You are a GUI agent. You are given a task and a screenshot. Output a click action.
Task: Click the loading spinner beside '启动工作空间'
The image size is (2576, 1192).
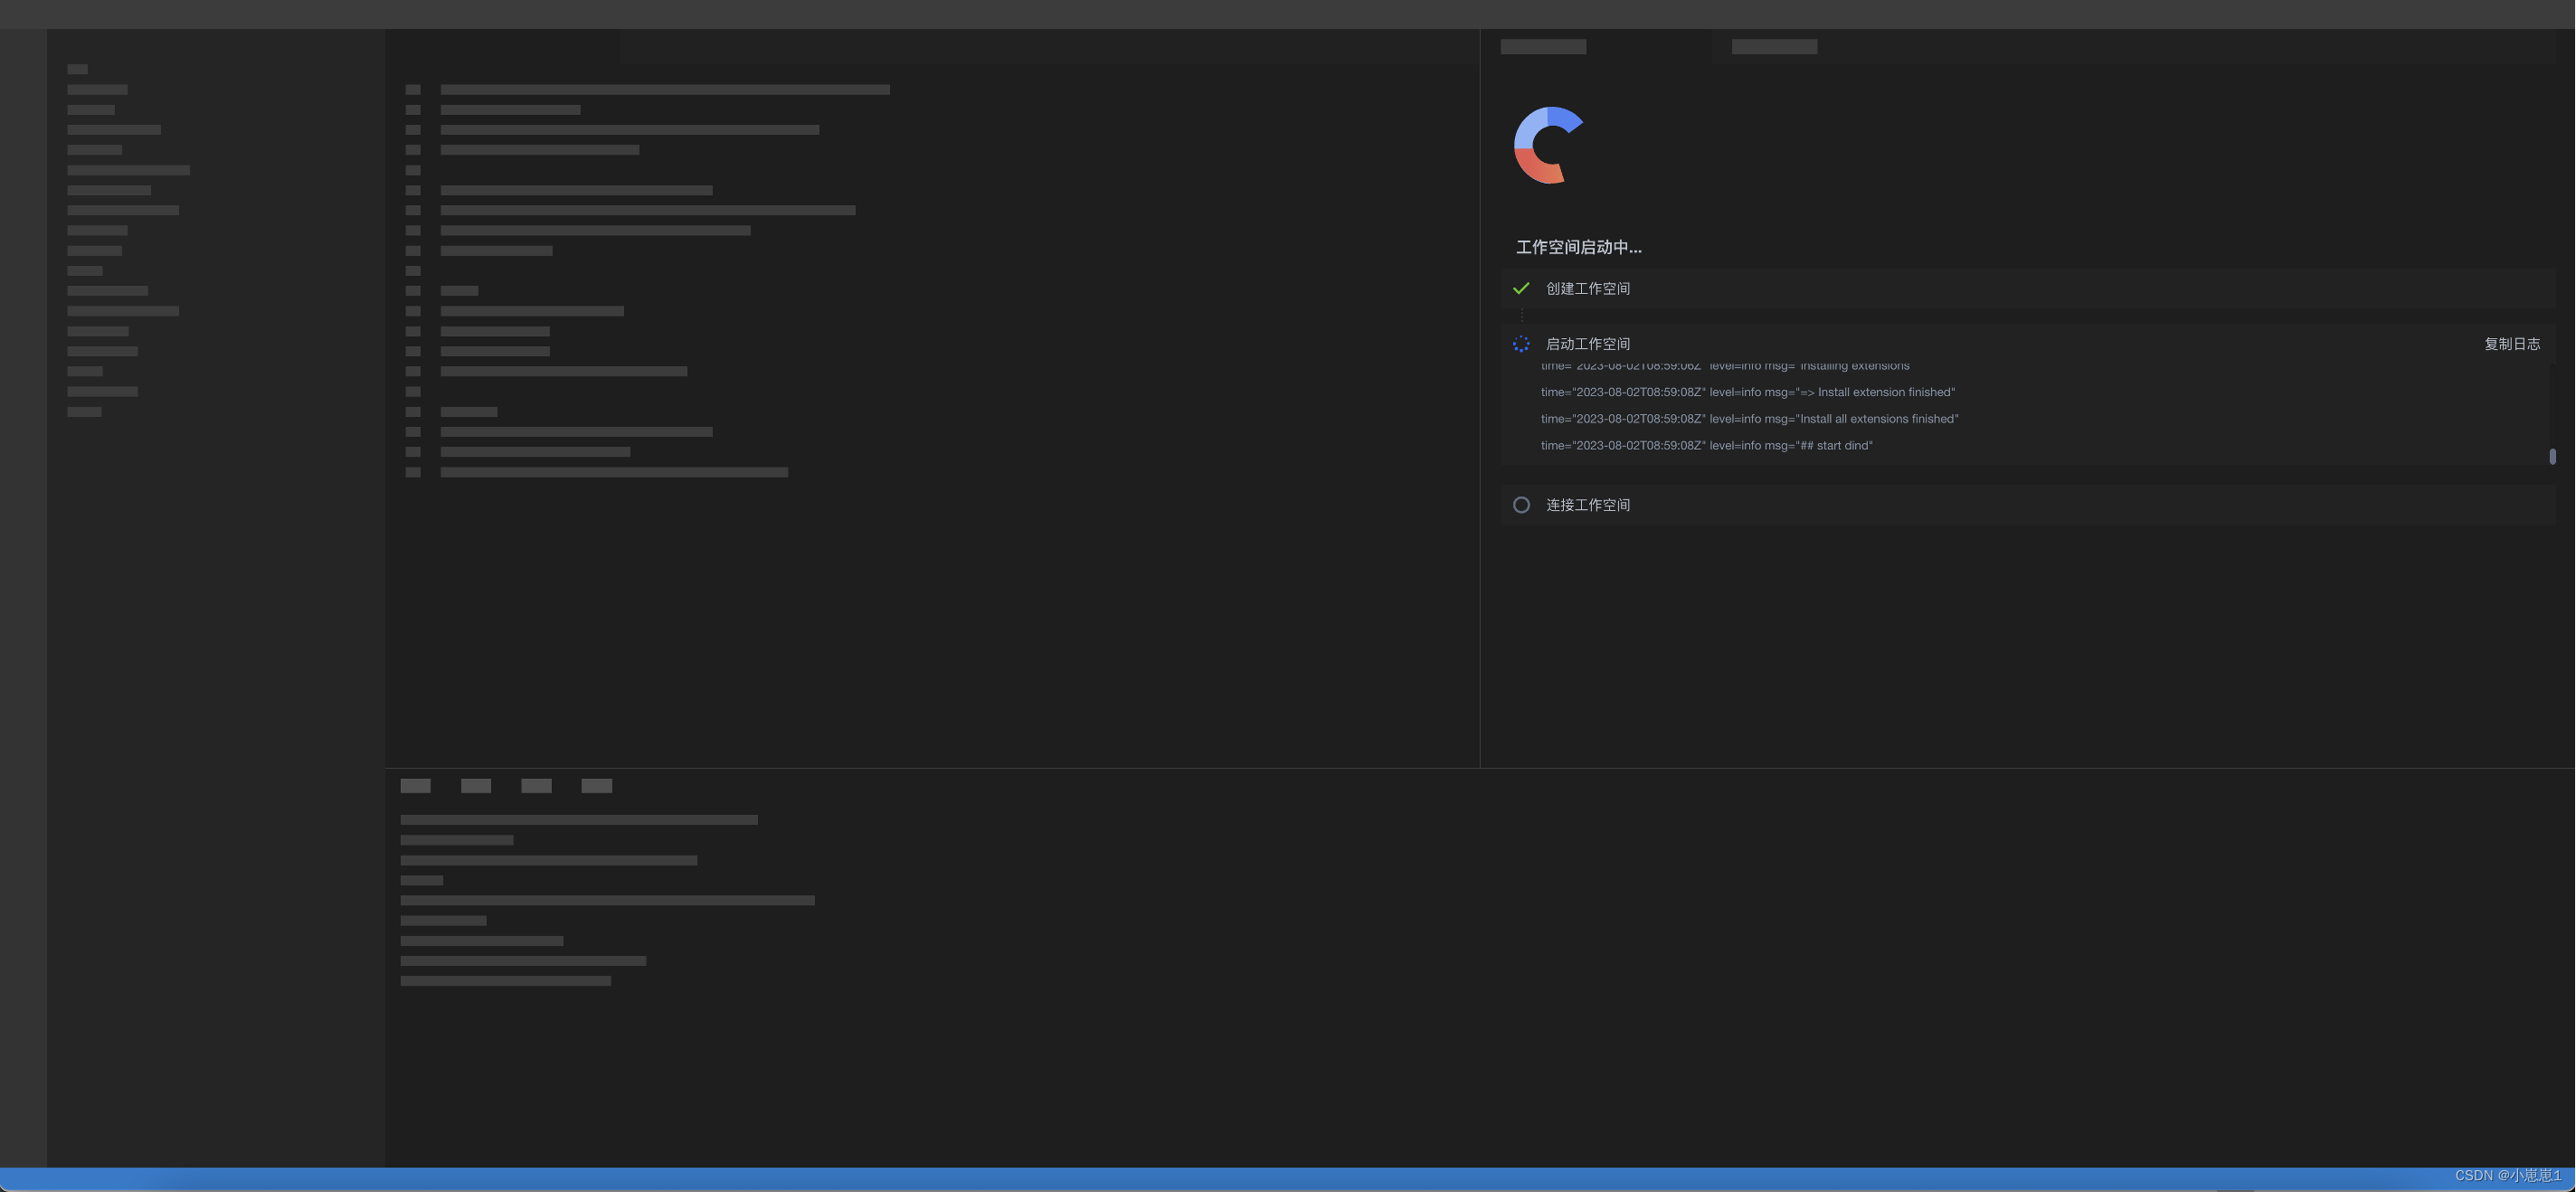pos(1521,344)
